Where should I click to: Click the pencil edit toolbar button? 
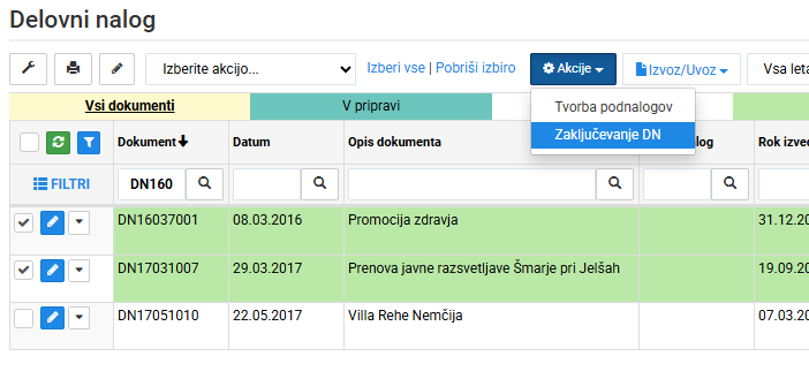[x=117, y=69]
